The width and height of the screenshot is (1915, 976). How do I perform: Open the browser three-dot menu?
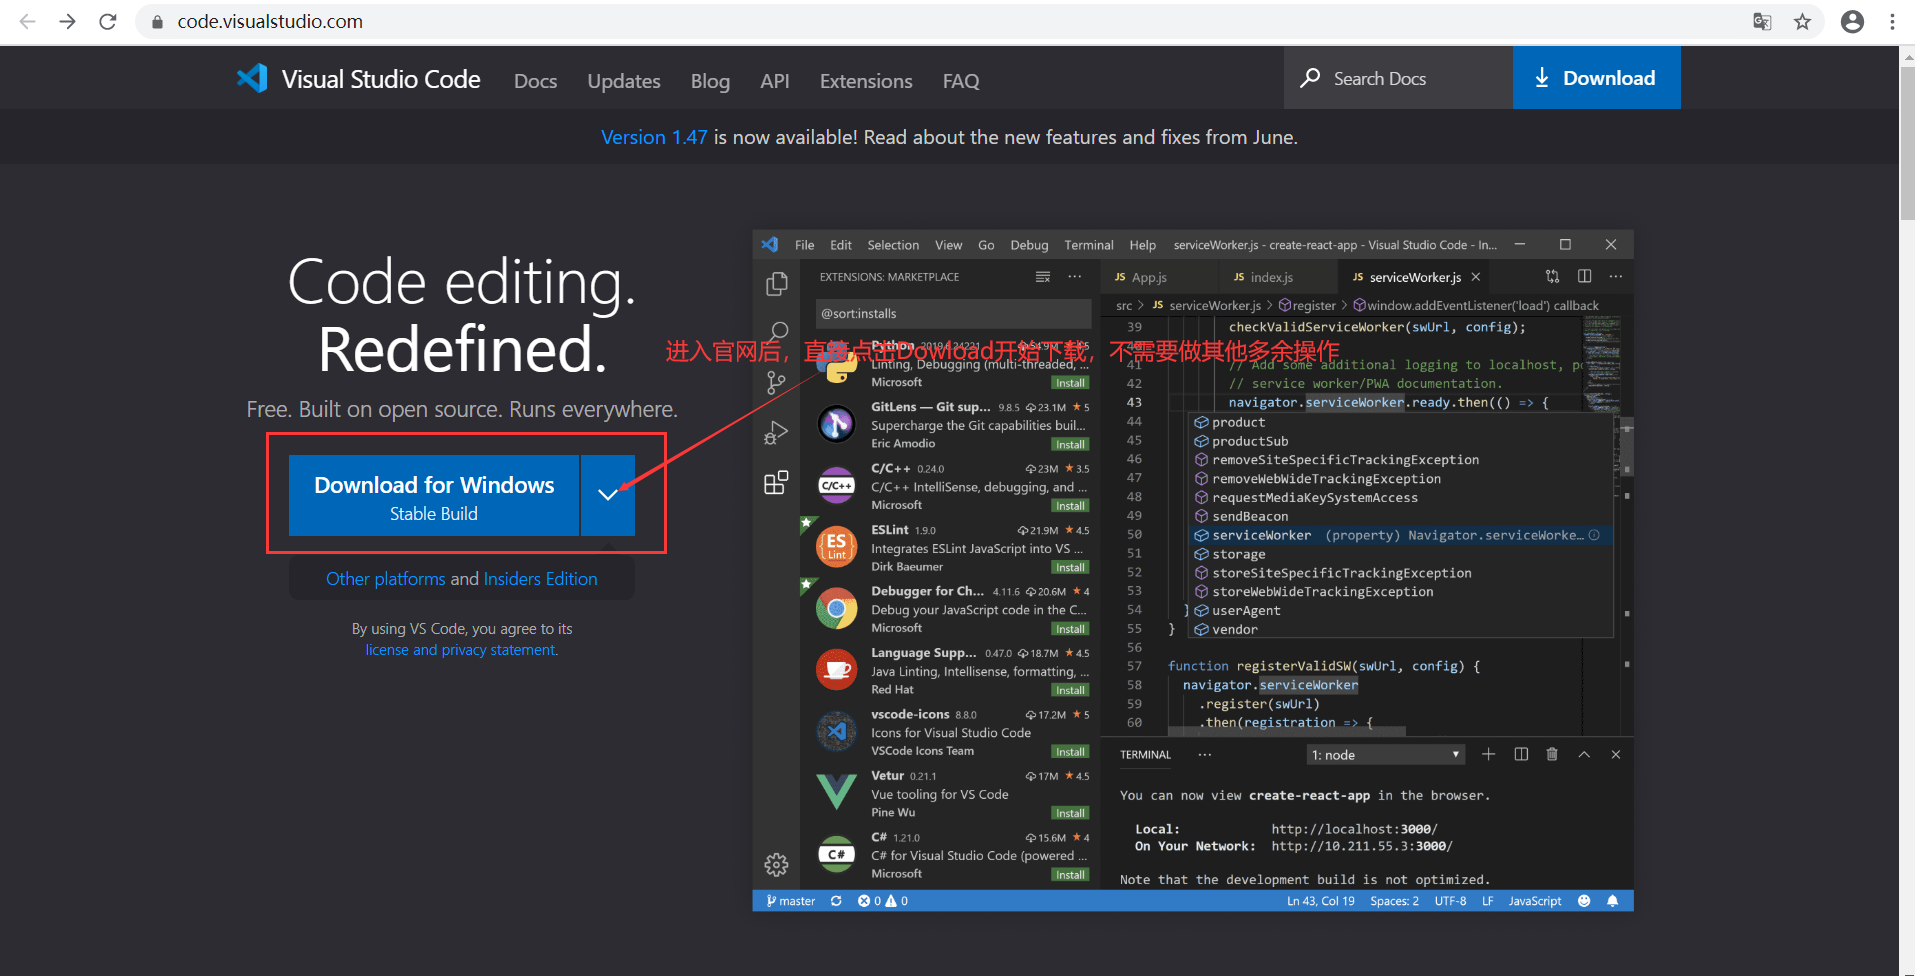pyautogui.click(x=1892, y=21)
